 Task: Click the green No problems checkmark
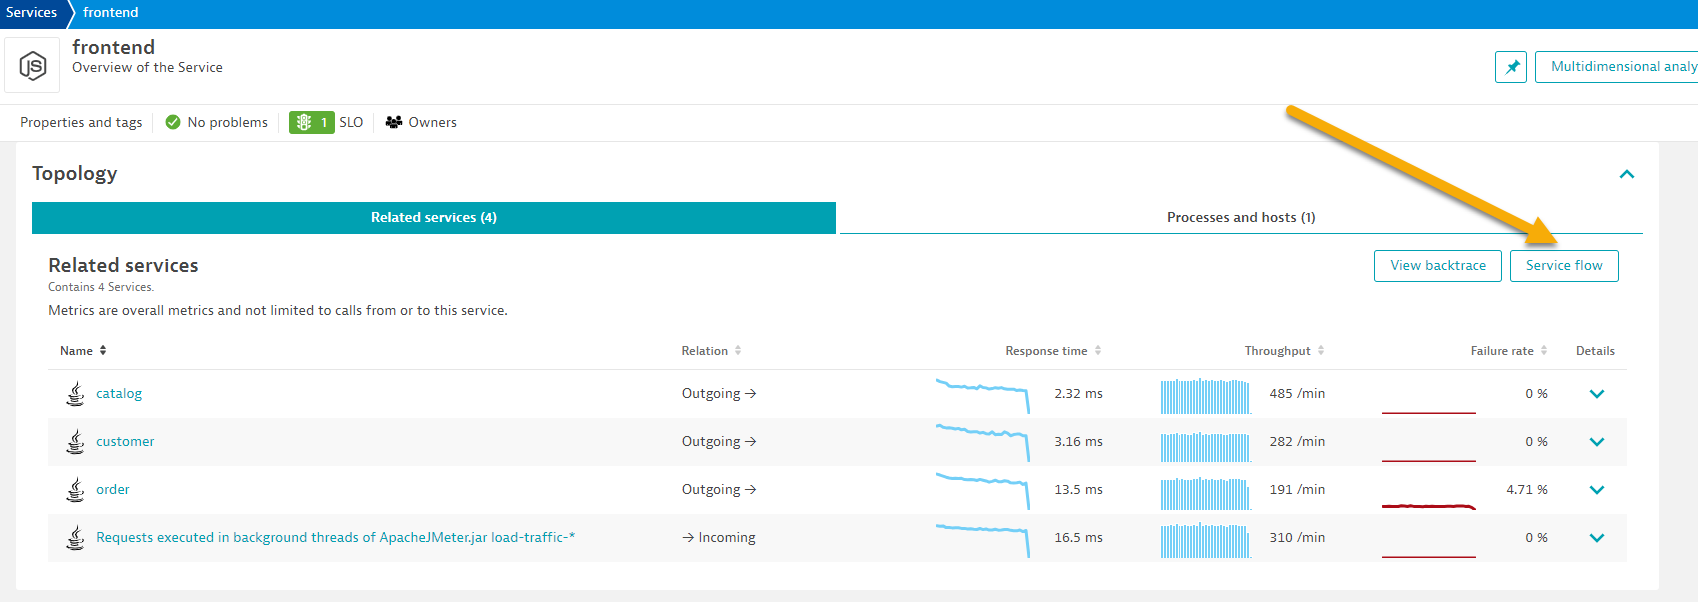[x=173, y=122]
